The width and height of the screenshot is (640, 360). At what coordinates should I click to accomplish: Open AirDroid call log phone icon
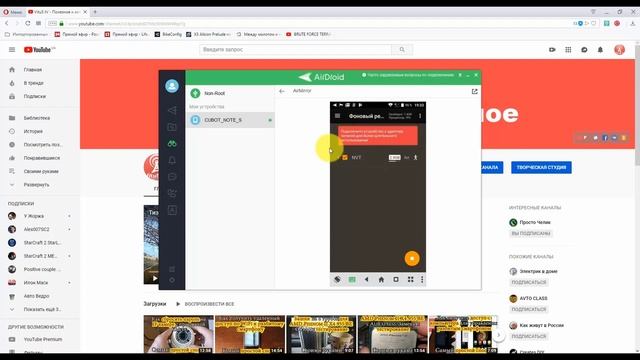click(x=172, y=193)
